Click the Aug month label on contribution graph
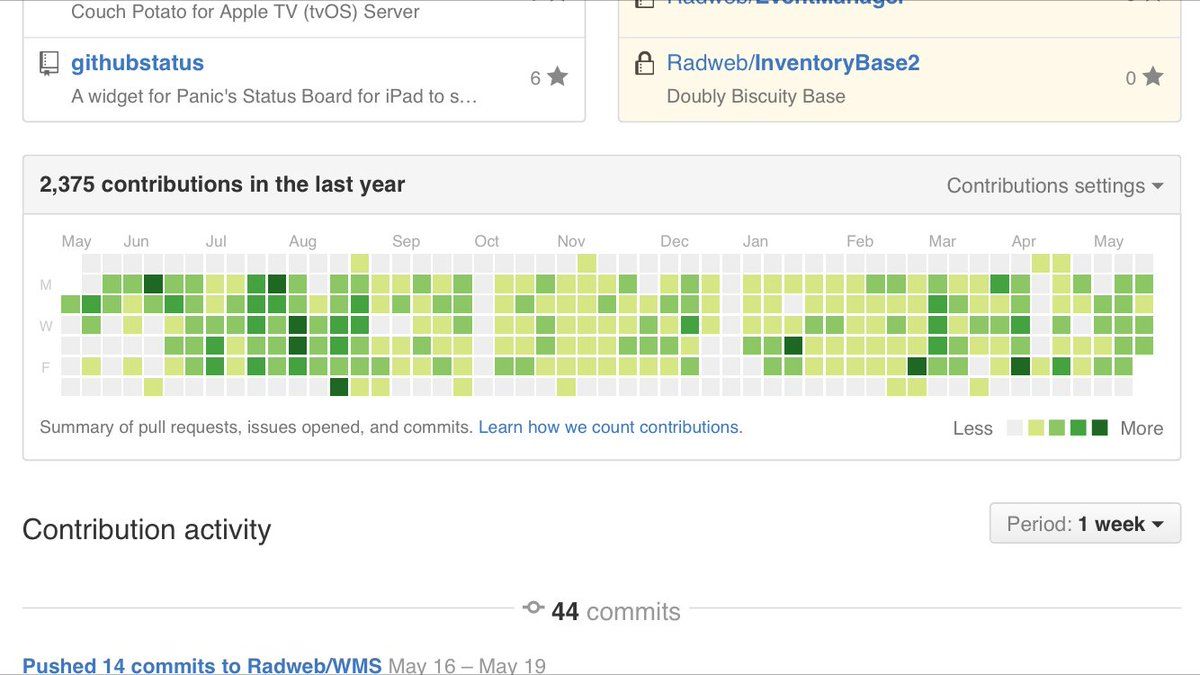The height and width of the screenshot is (675, 1200). click(303, 241)
